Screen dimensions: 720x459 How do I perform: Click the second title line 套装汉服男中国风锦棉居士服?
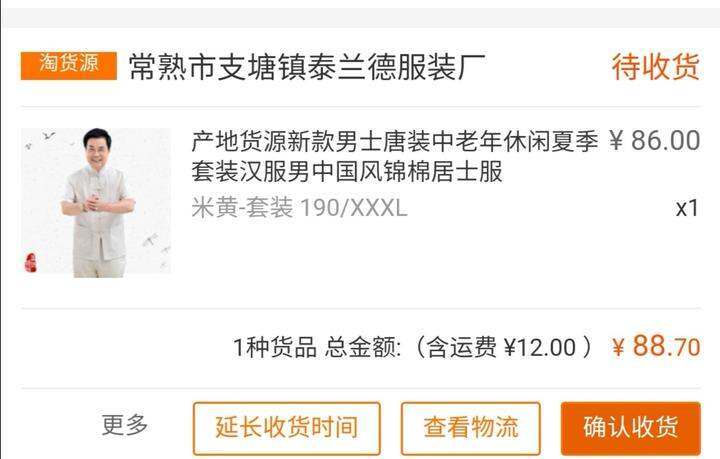347,172
